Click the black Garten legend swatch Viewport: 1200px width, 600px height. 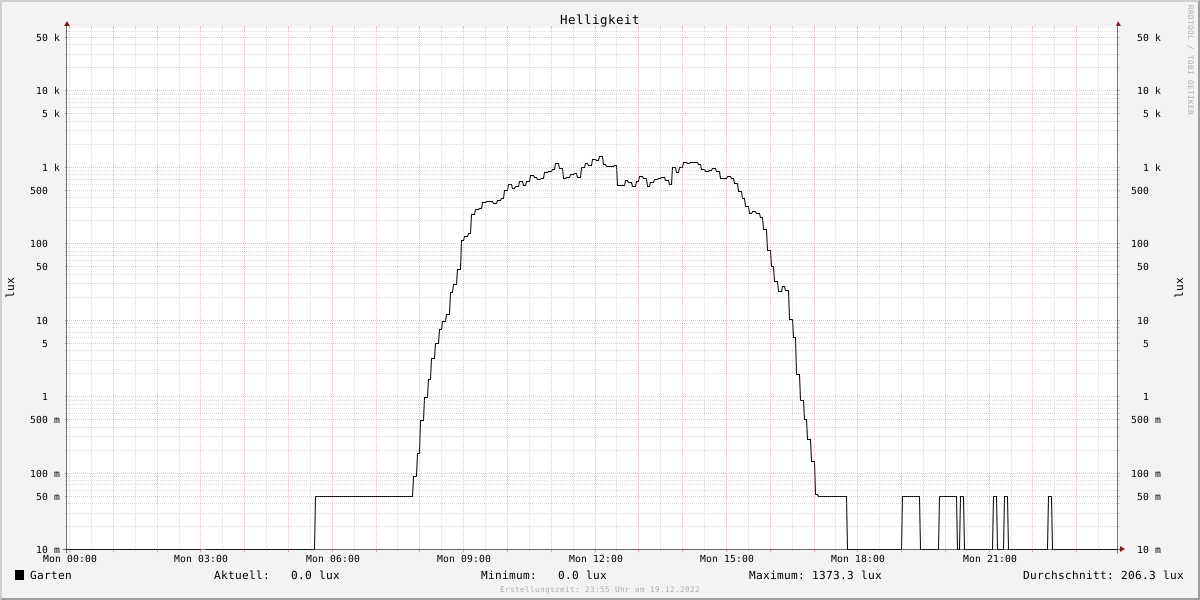(19, 575)
